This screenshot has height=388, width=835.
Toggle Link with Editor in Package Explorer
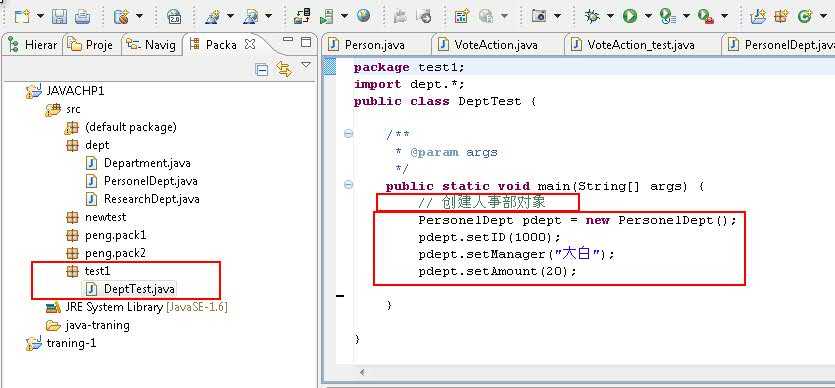click(284, 69)
